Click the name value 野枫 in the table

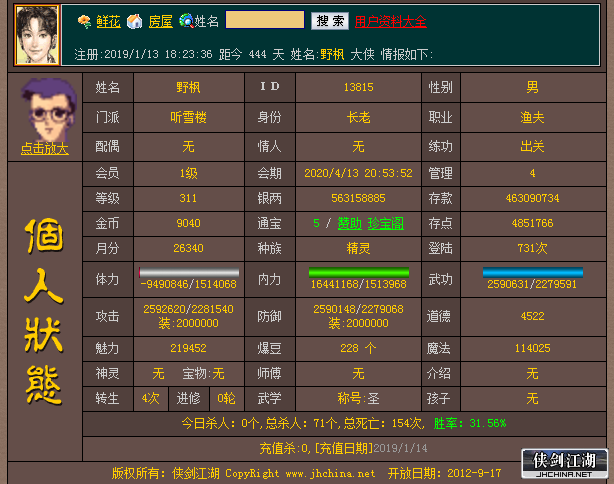(x=188, y=87)
